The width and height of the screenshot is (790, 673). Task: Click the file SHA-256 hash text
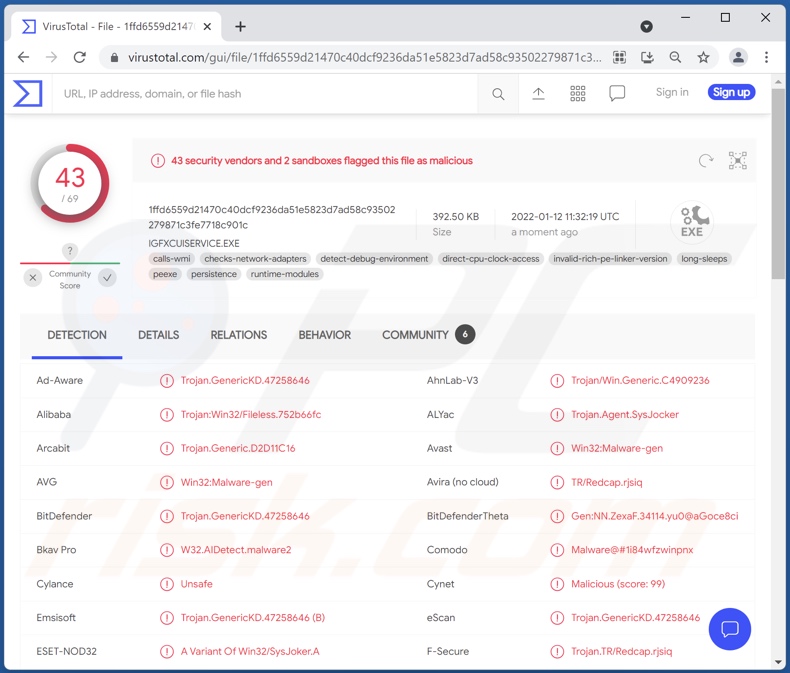(x=272, y=217)
